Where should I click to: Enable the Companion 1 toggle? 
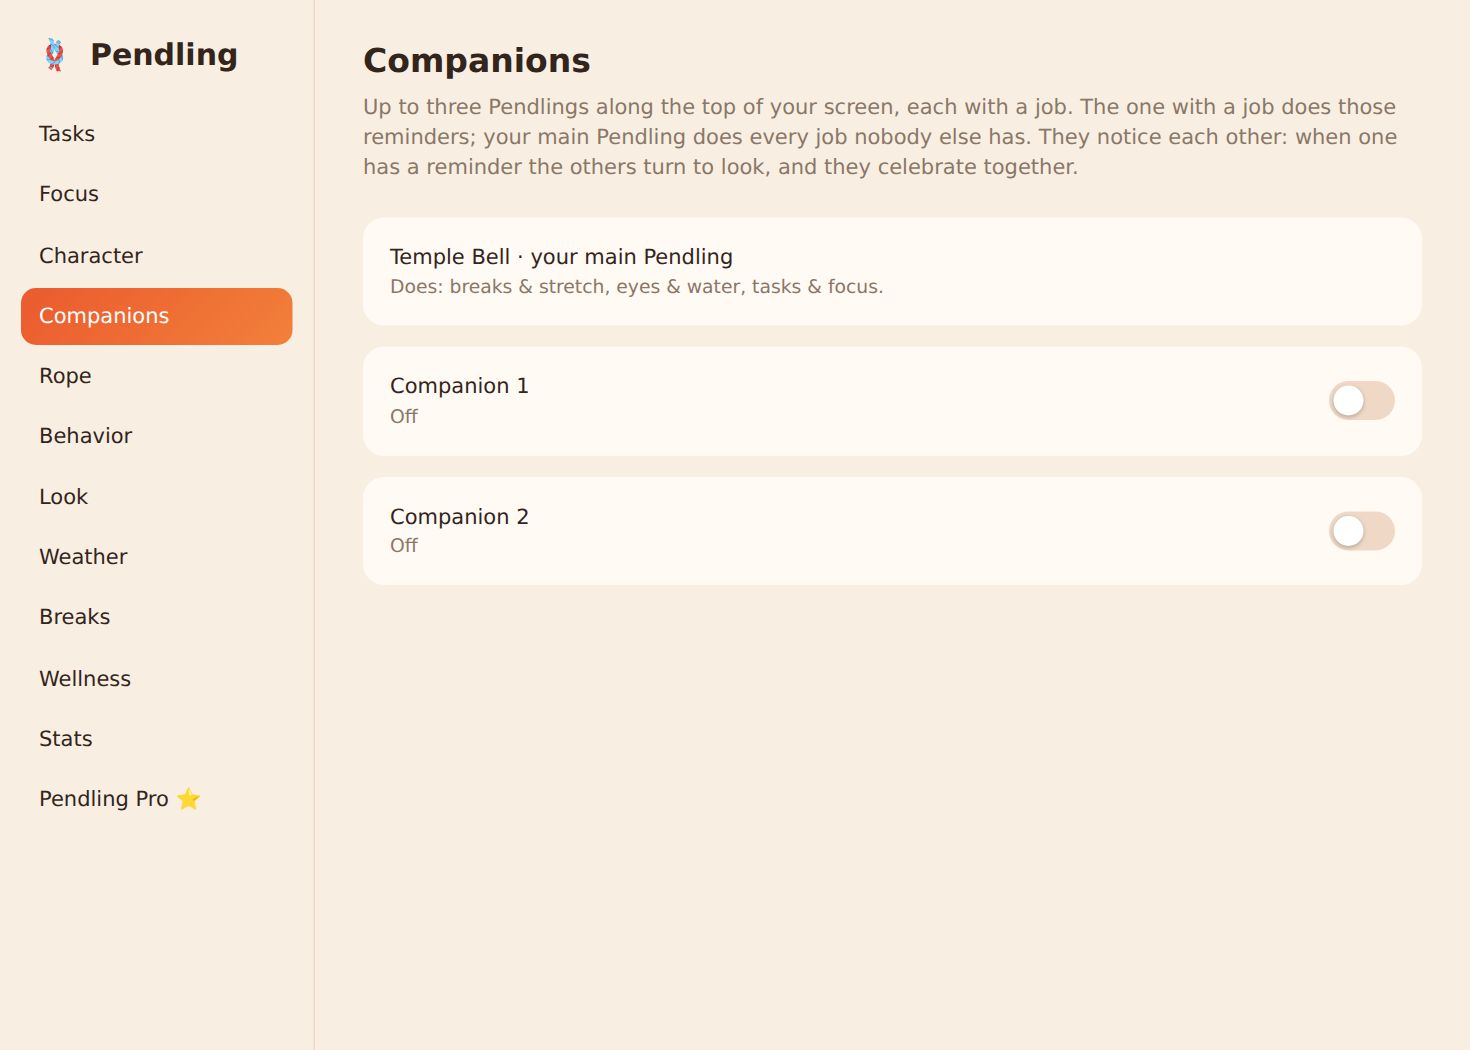pyautogui.click(x=1361, y=401)
